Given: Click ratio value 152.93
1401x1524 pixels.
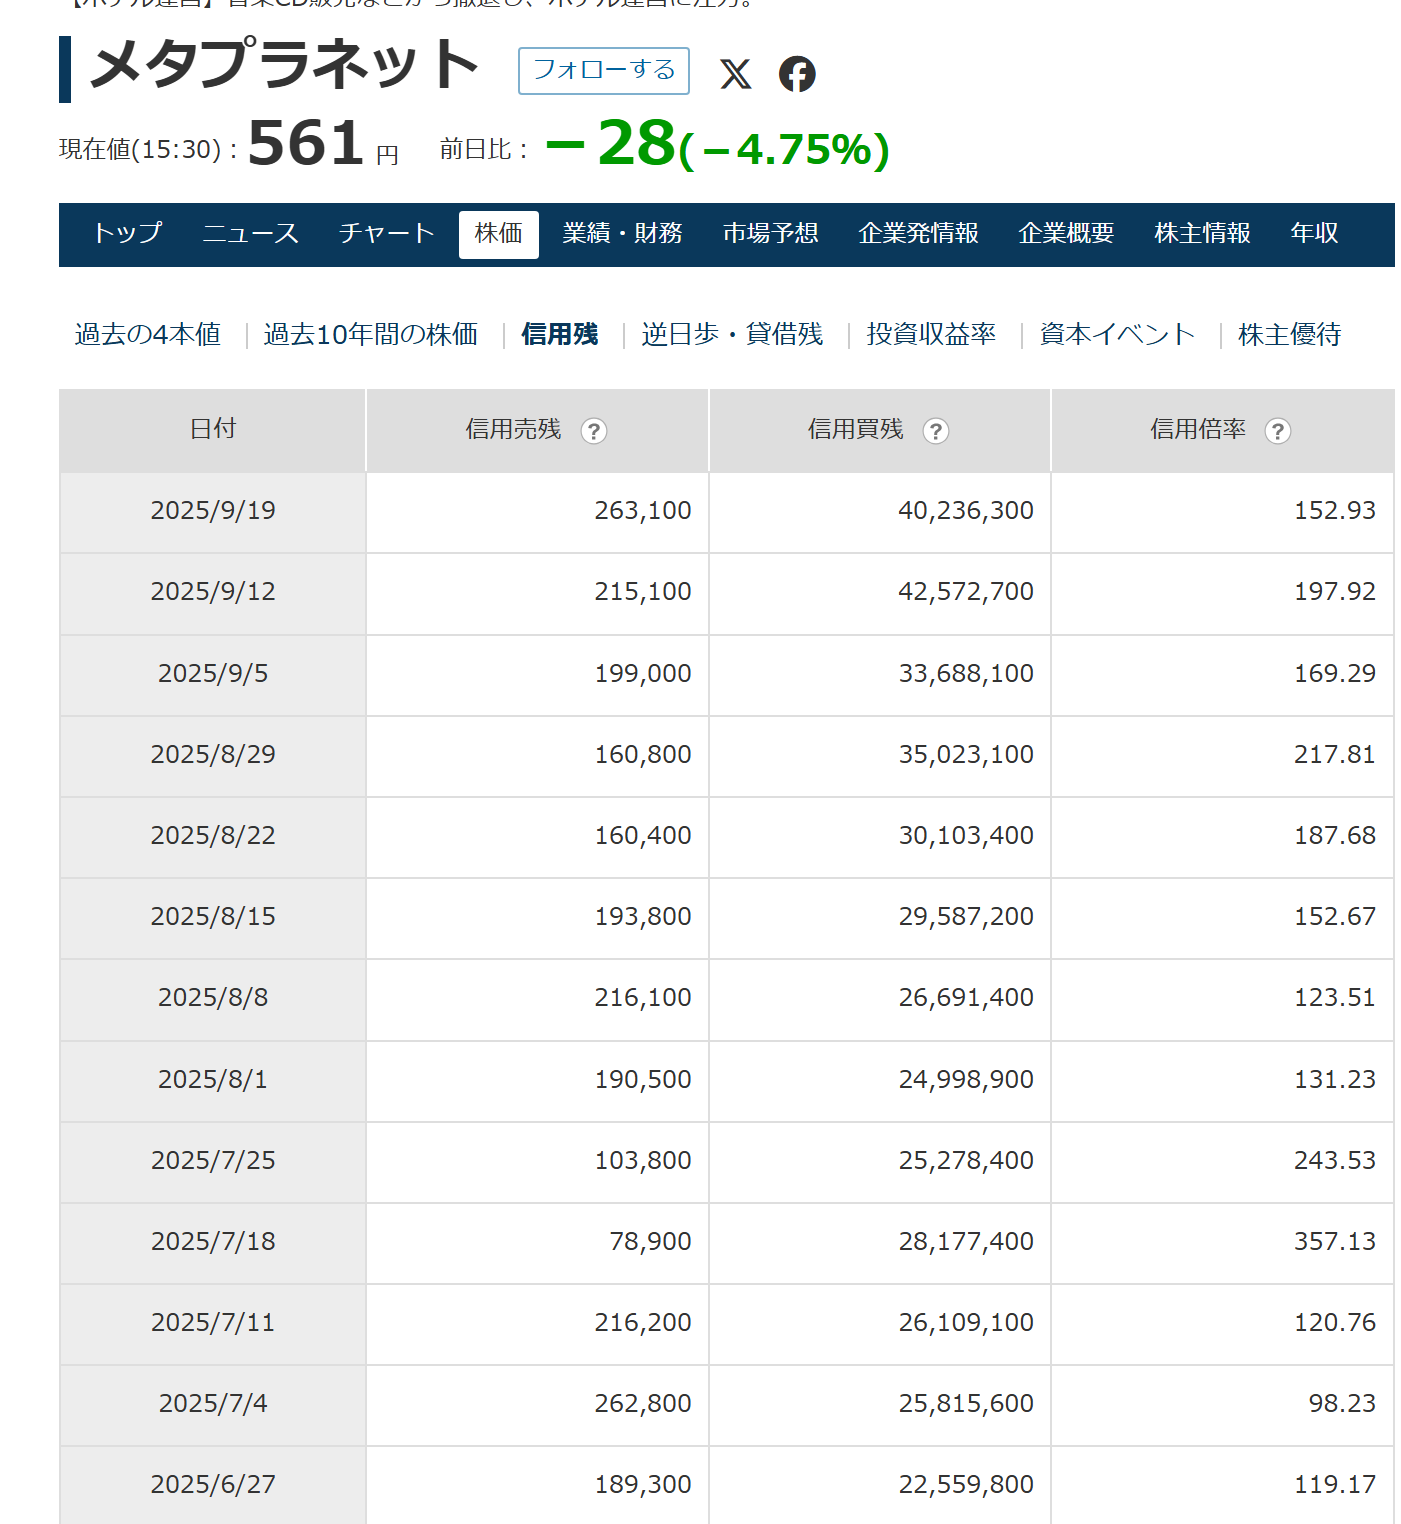Looking at the screenshot, I should click(1335, 511).
